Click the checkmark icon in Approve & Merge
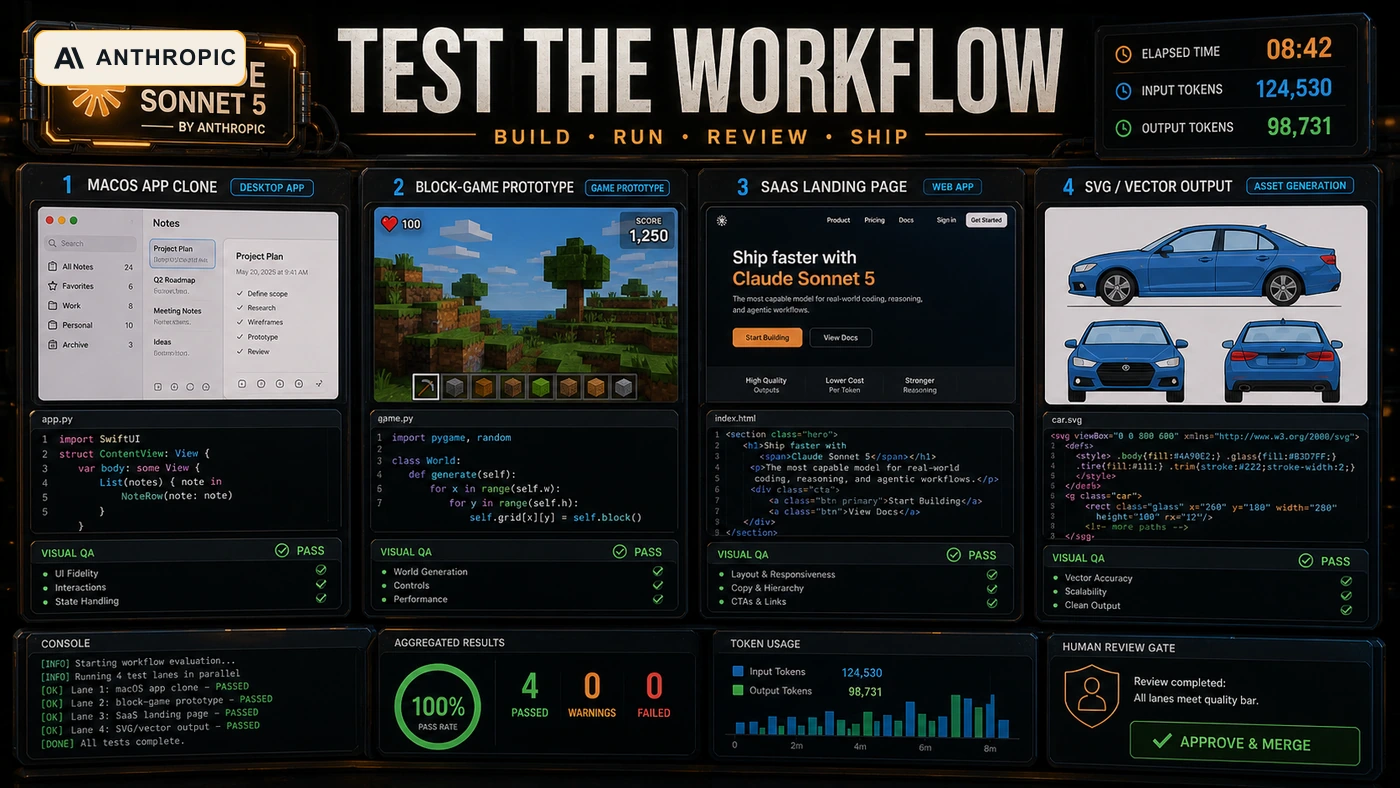The height and width of the screenshot is (788, 1400). click(1161, 742)
